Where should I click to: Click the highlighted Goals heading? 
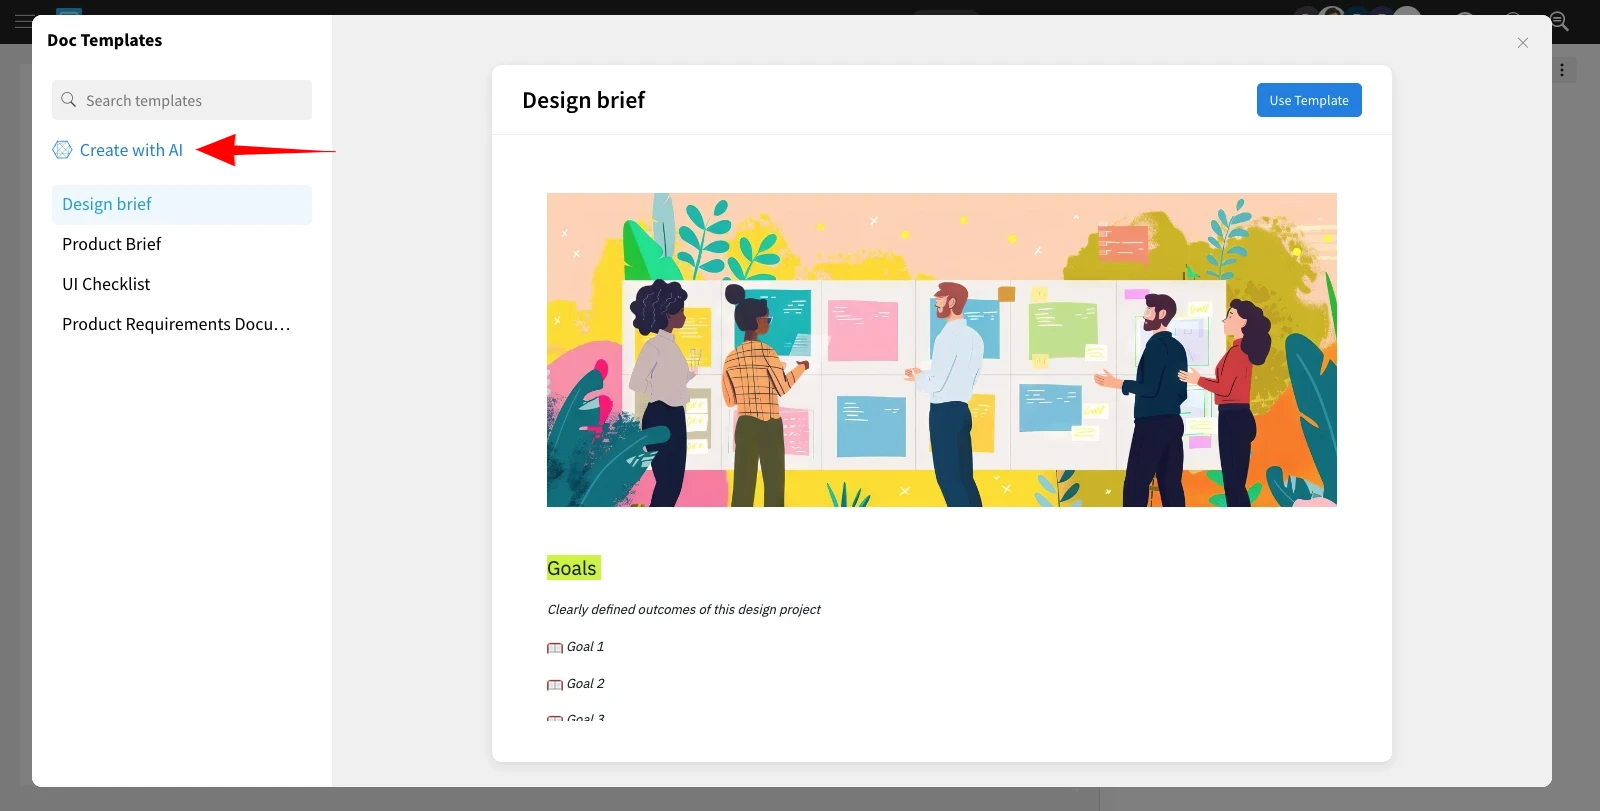click(x=572, y=568)
